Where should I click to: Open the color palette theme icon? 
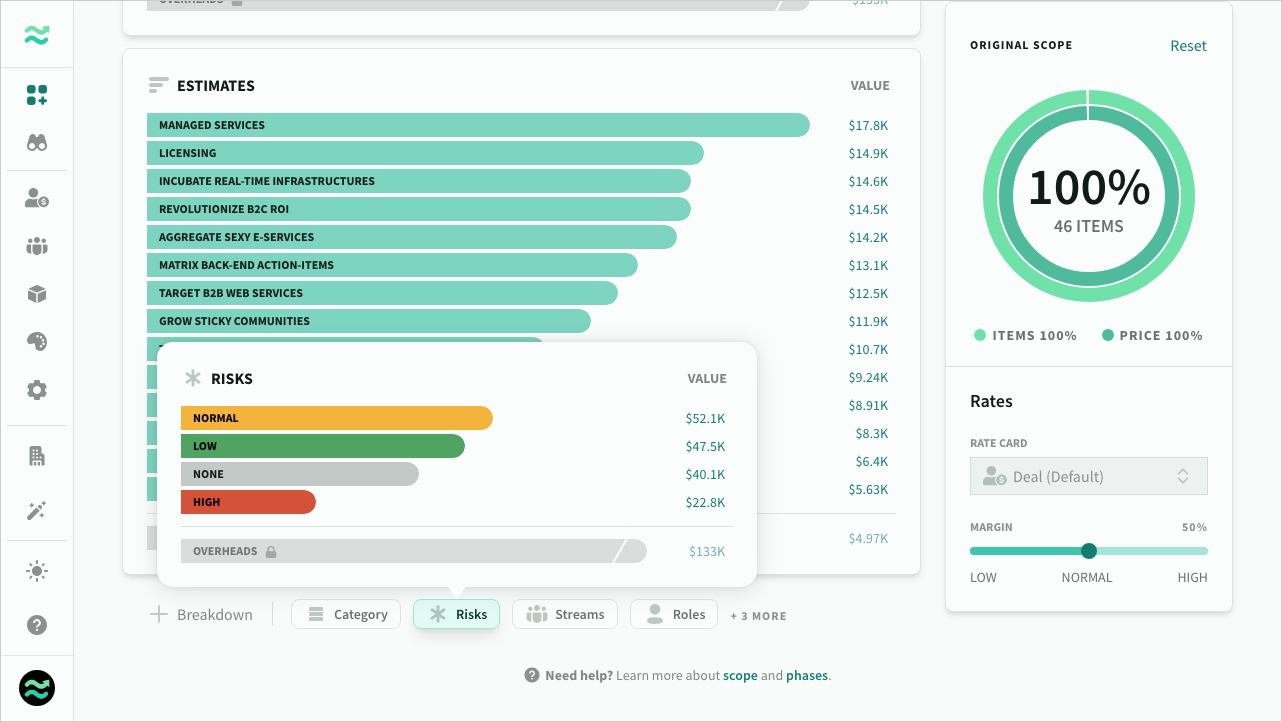(37, 342)
